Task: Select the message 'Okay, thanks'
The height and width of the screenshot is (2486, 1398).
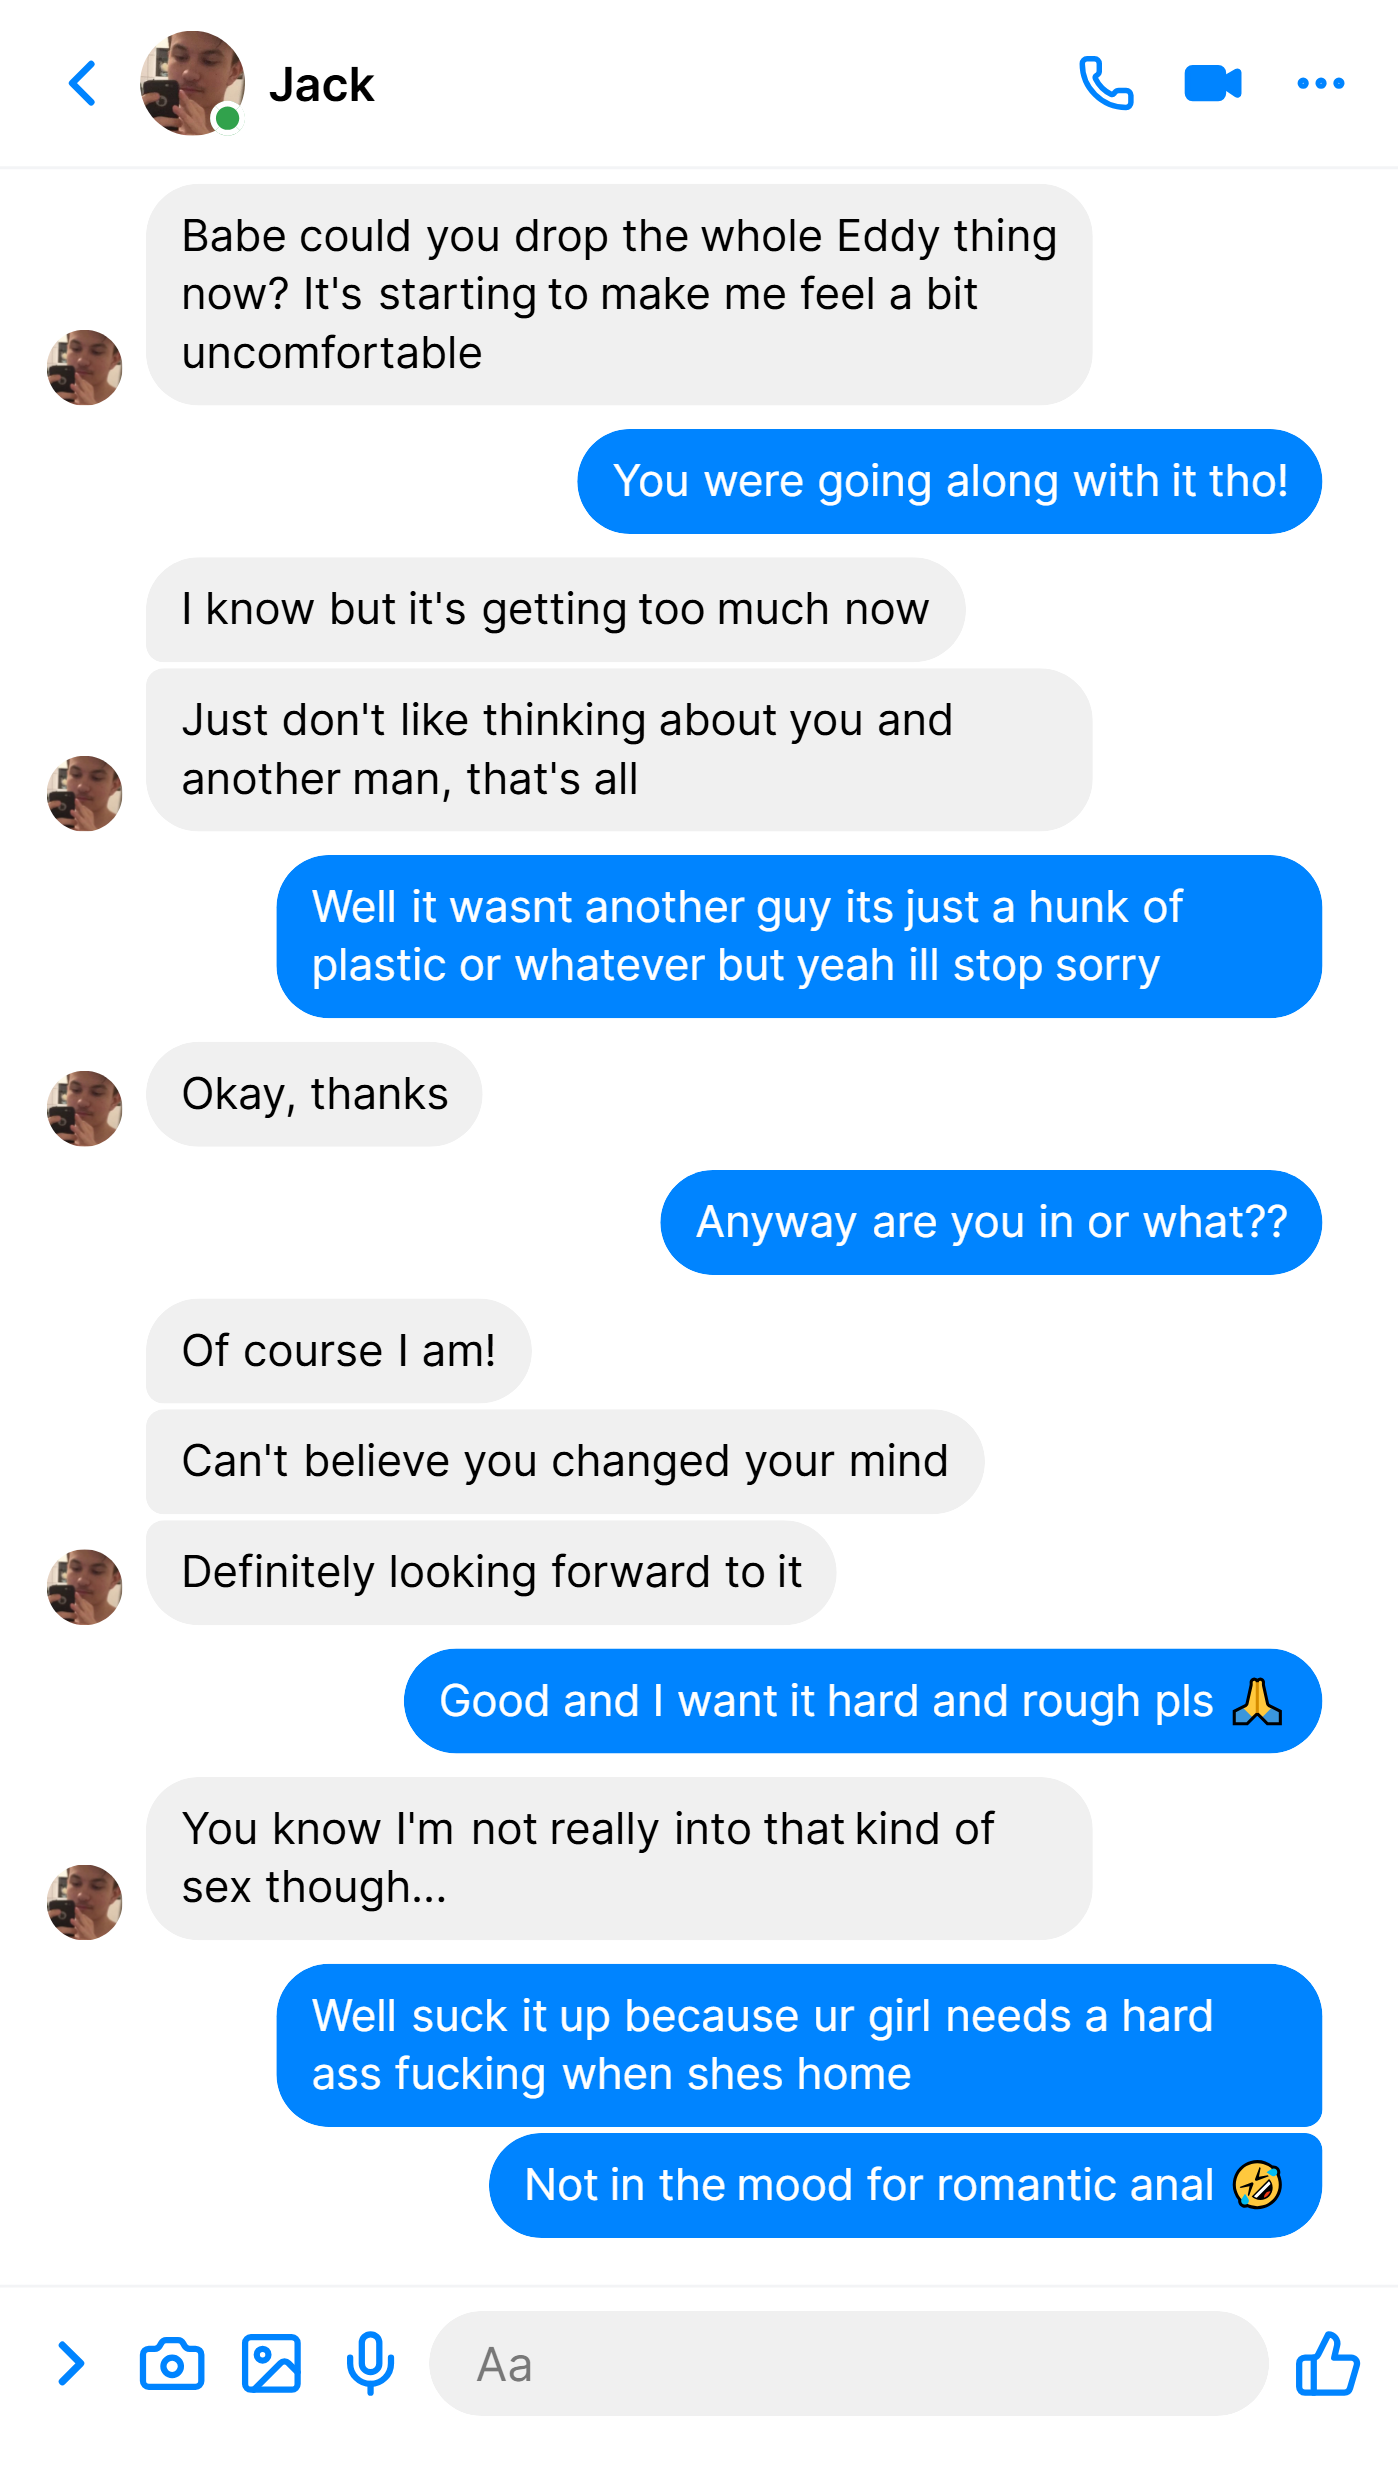Action: [x=314, y=1094]
